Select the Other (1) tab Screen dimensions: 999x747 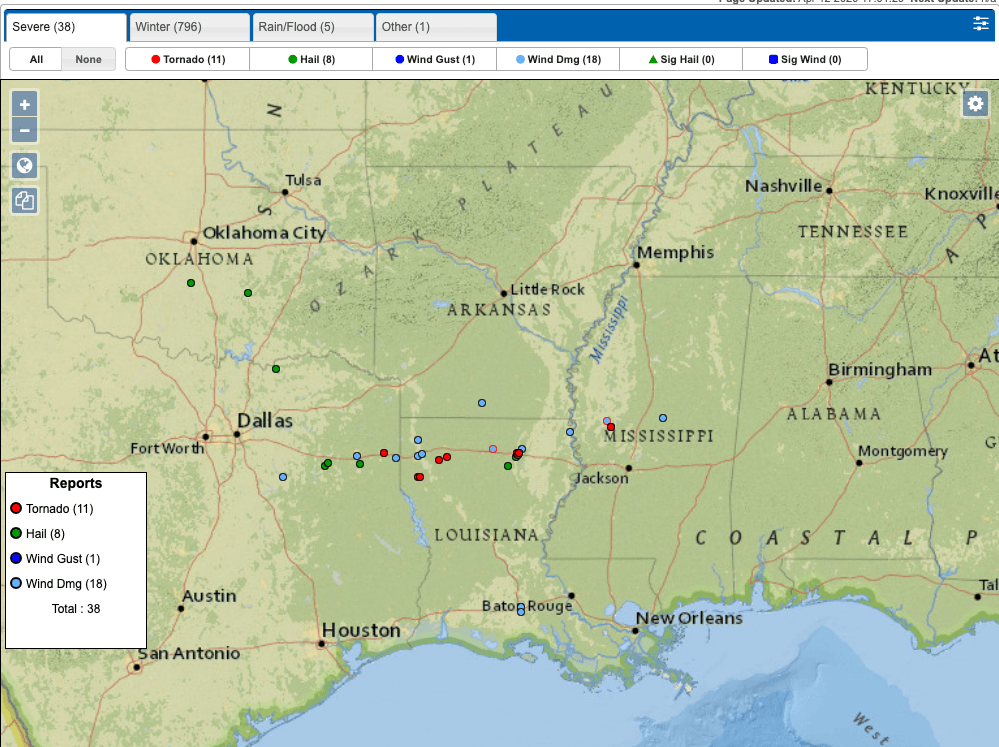(435, 27)
